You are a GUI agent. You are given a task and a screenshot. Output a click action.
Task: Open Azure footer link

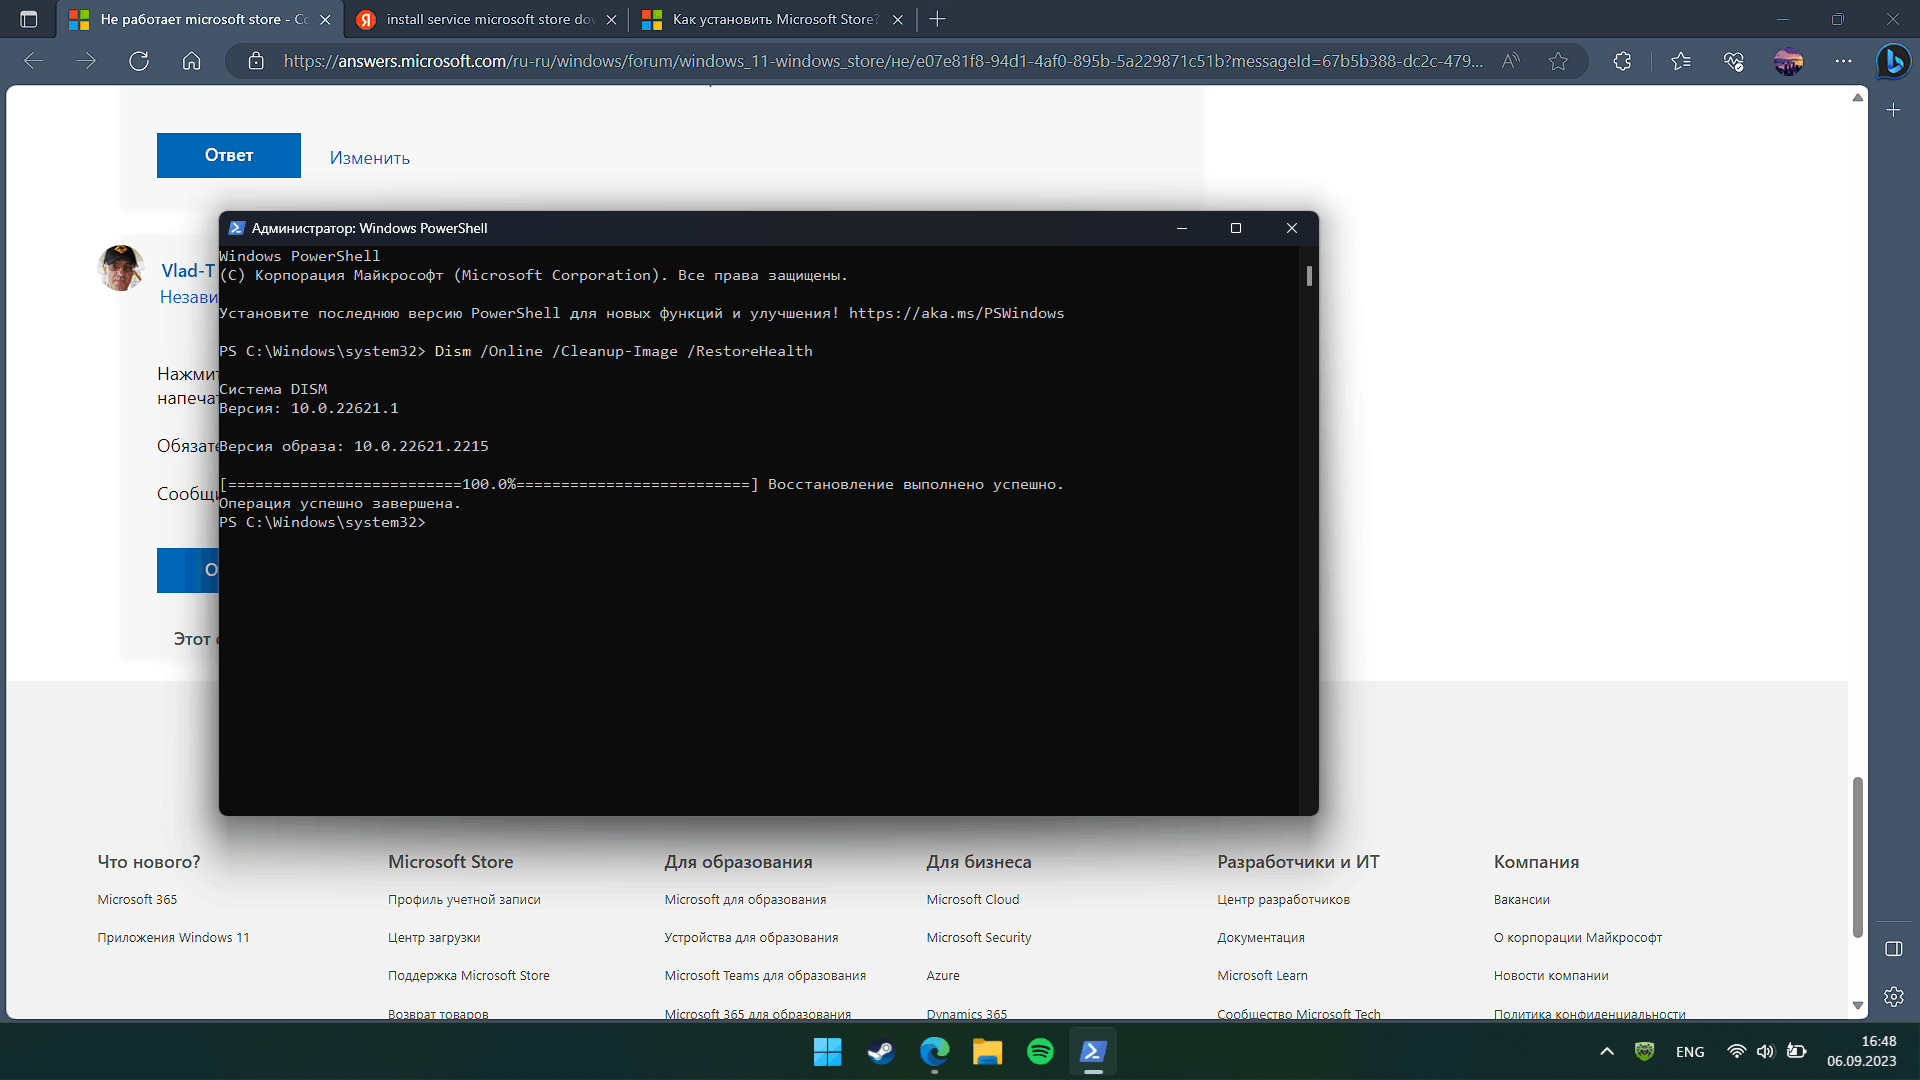pyautogui.click(x=943, y=975)
